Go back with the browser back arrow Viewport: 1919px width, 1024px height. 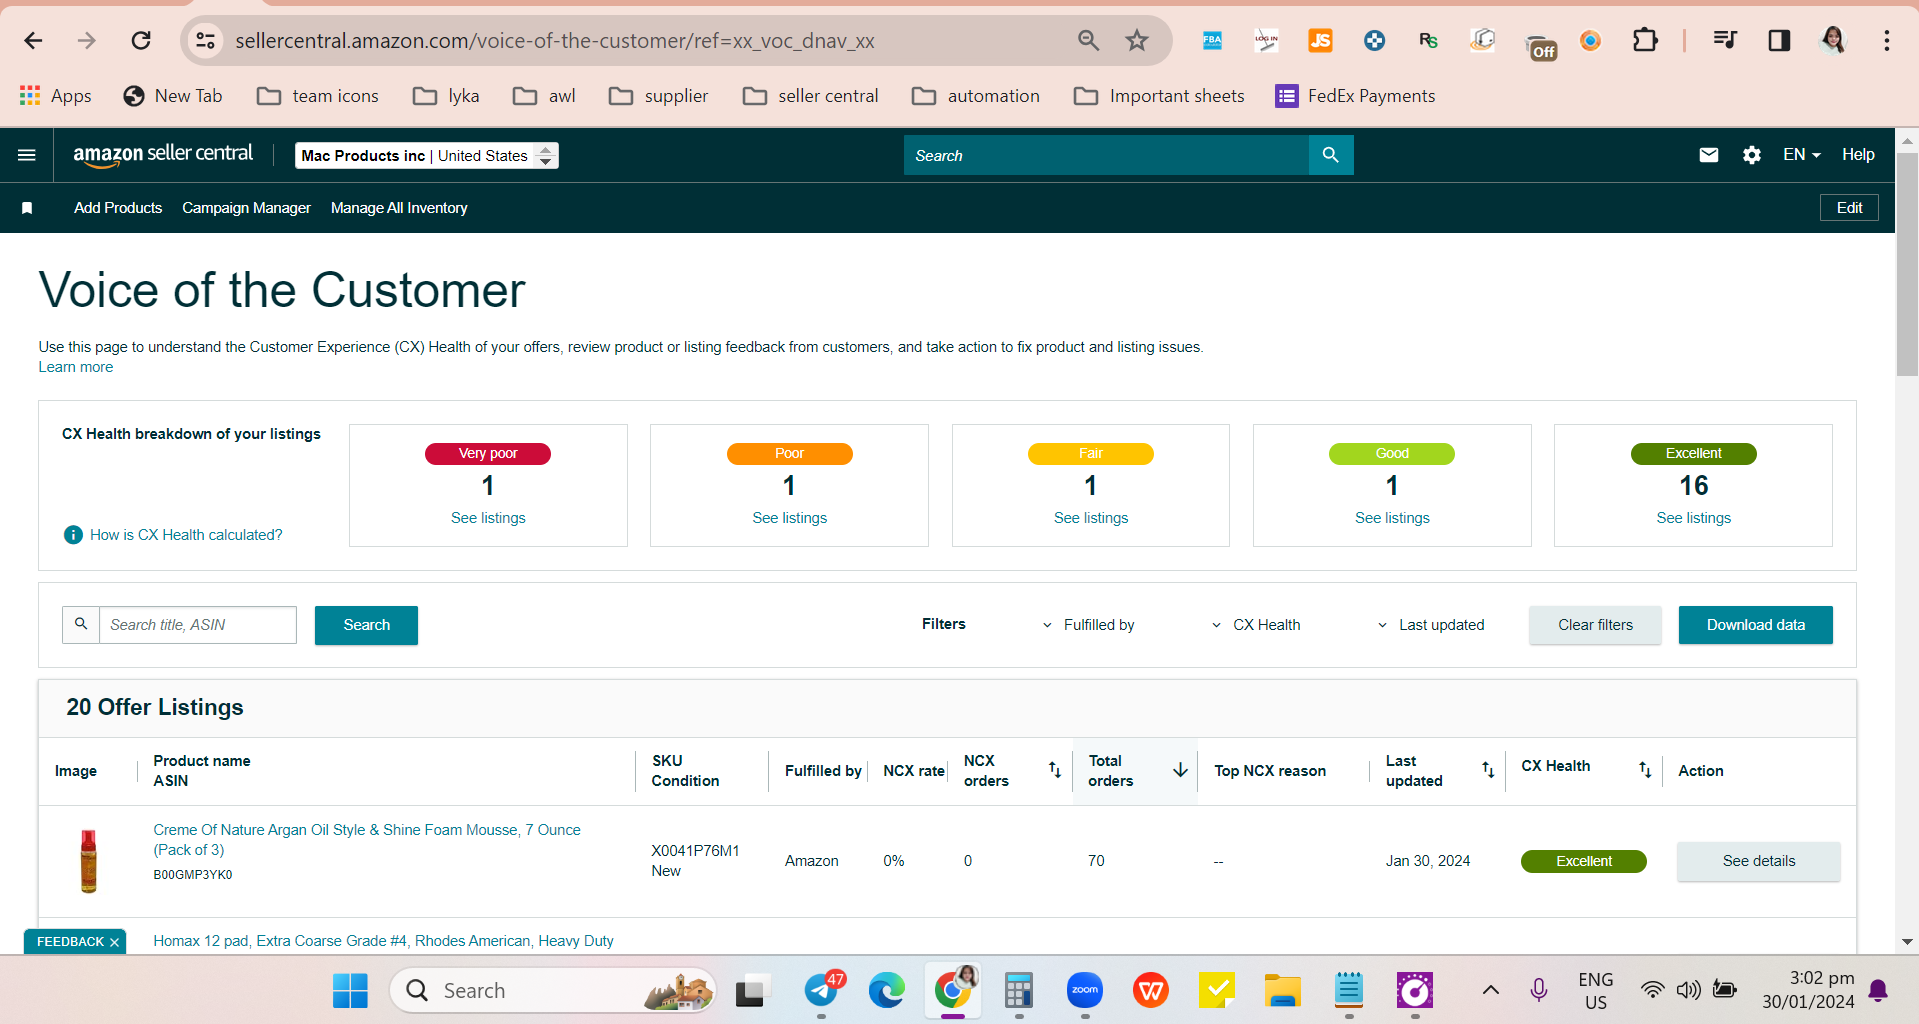point(33,40)
